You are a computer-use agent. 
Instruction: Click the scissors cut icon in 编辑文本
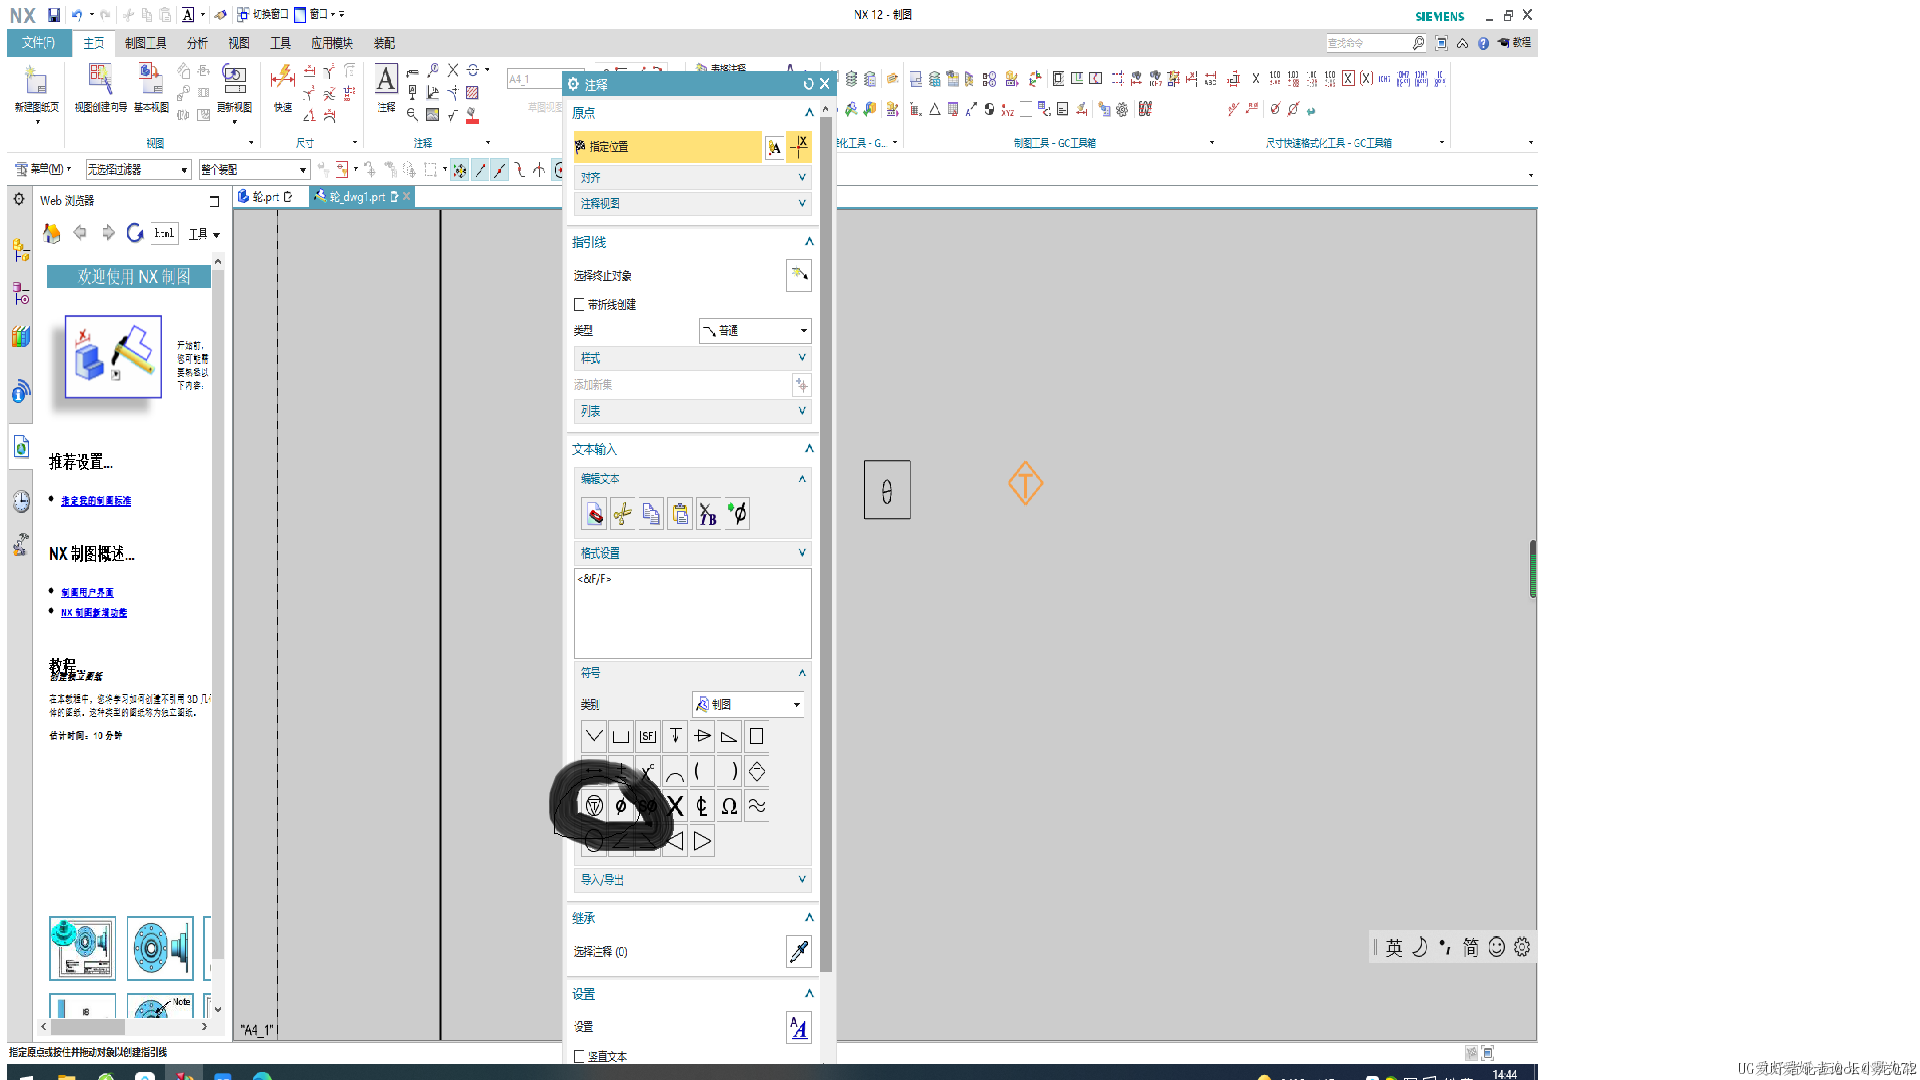622,514
